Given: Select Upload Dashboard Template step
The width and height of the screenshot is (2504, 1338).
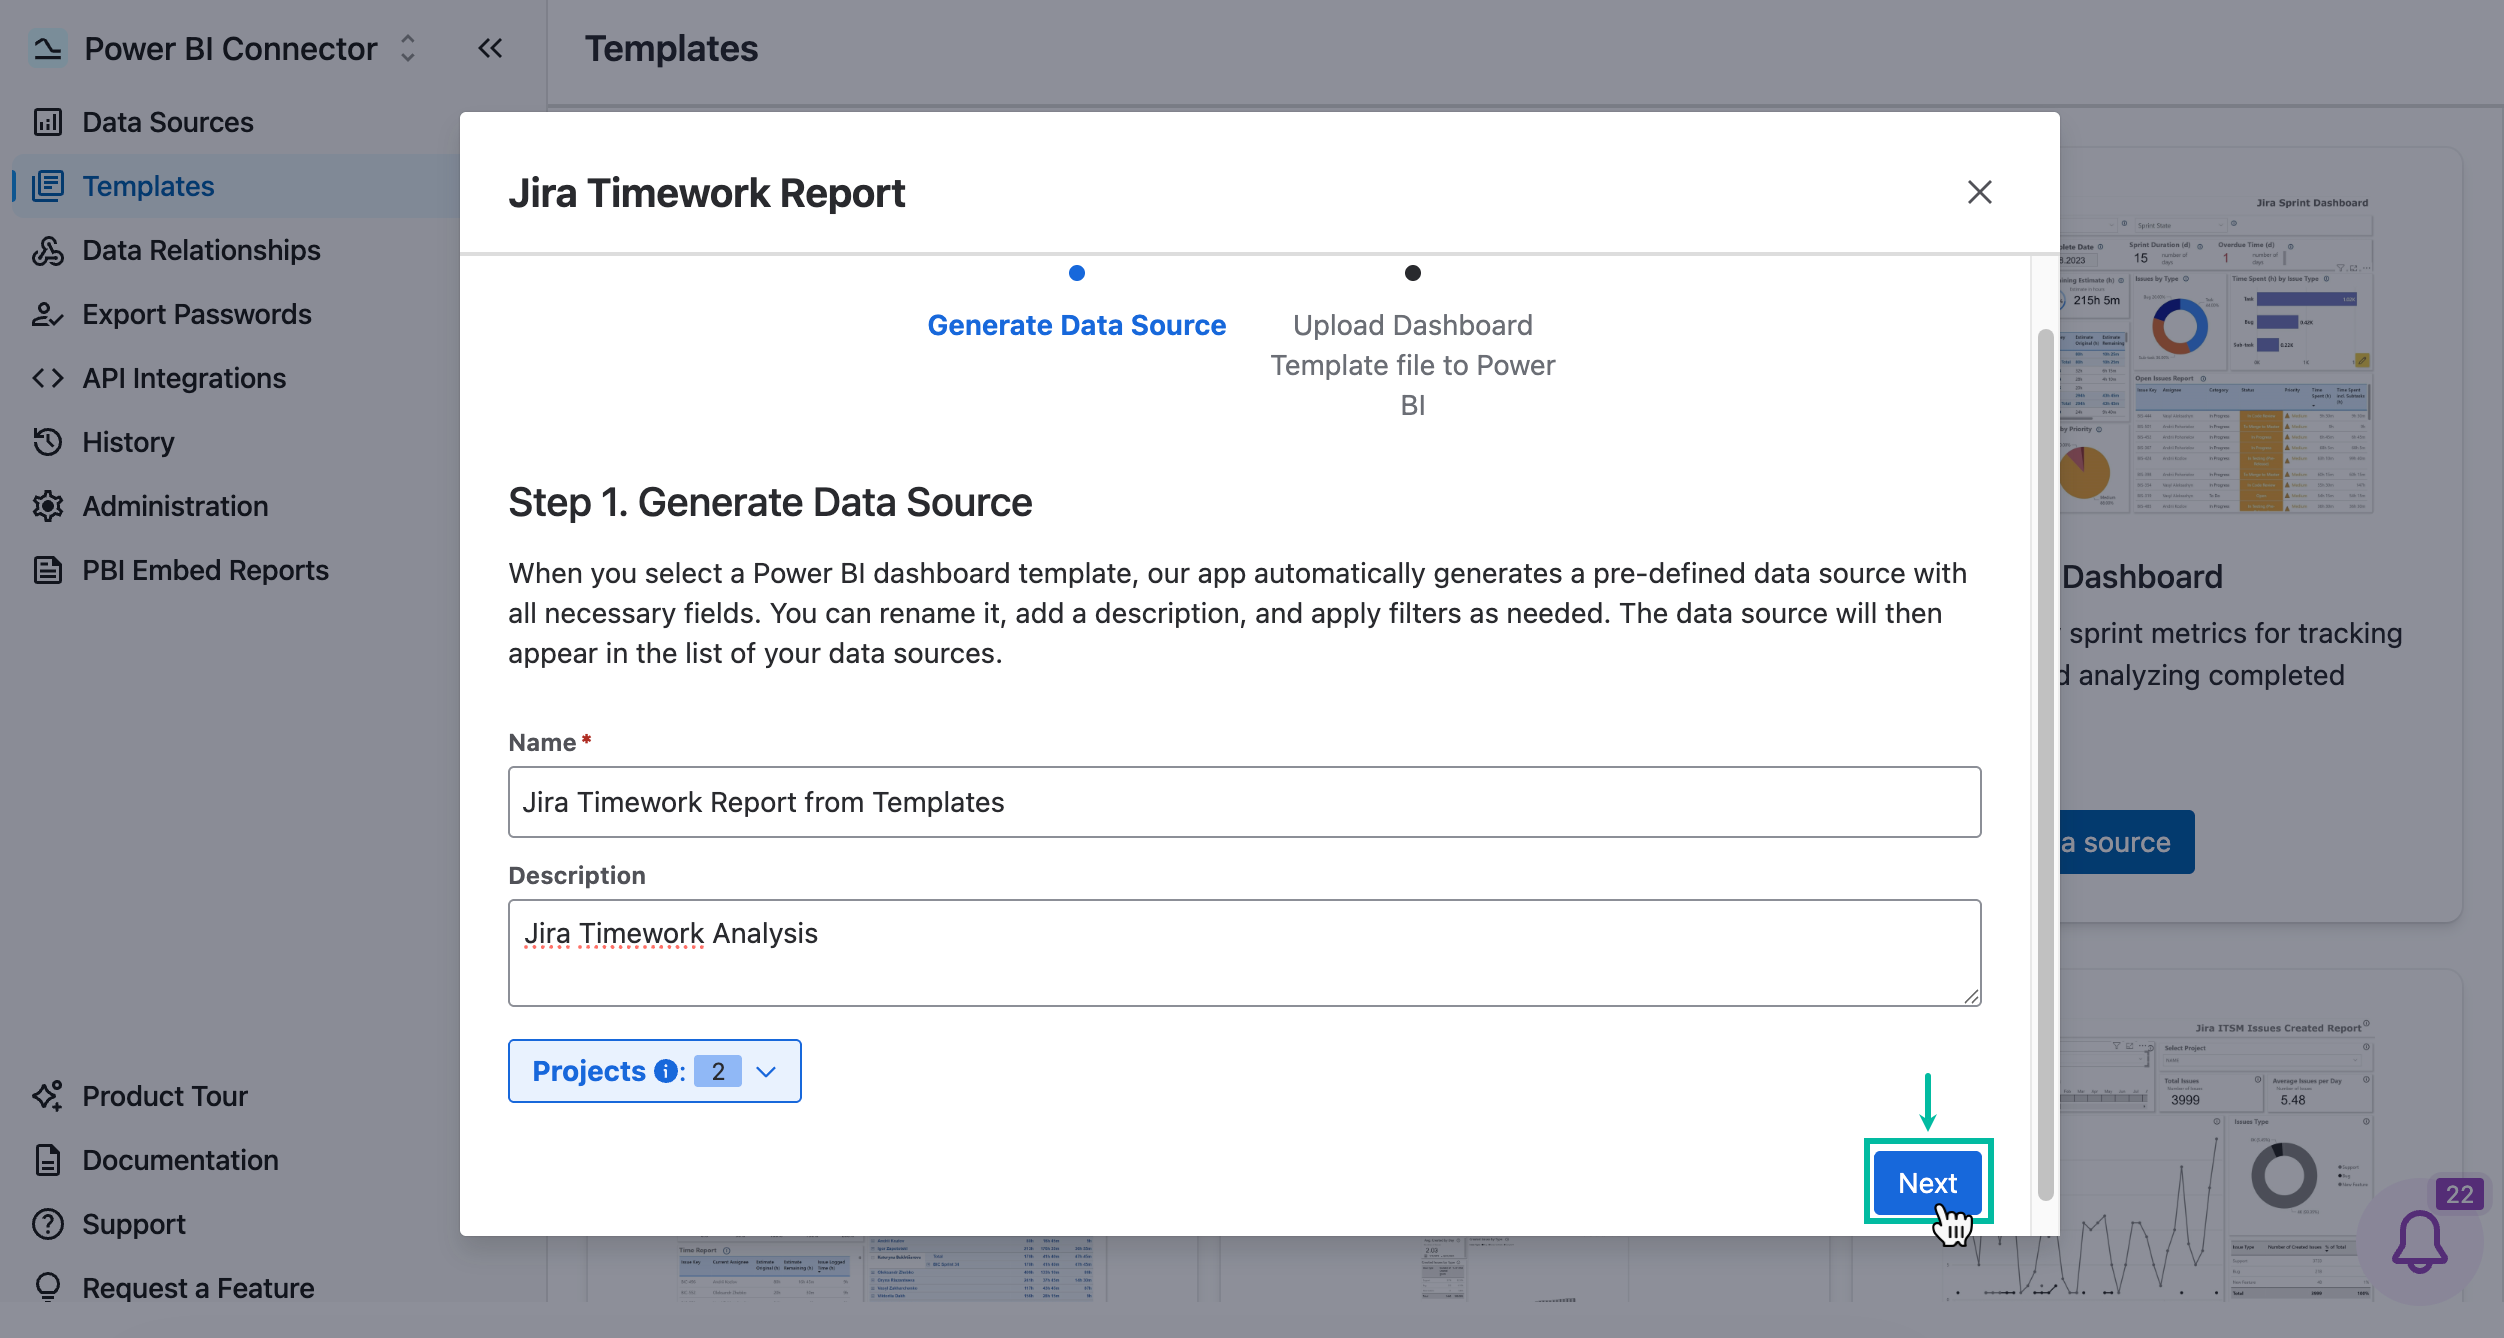Looking at the screenshot, I should [1413, 365].
